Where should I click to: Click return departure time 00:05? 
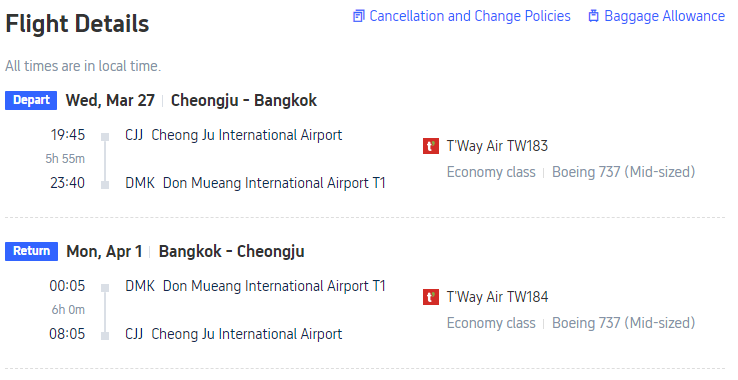point(67,286)
